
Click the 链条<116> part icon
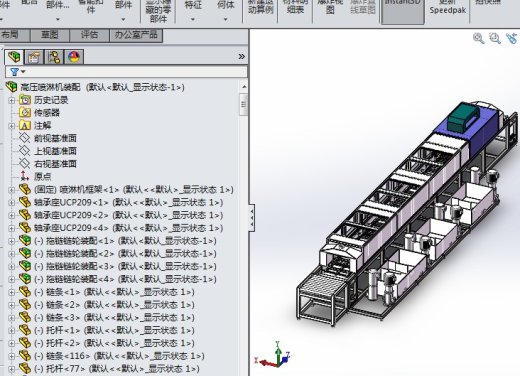[25, 356]
